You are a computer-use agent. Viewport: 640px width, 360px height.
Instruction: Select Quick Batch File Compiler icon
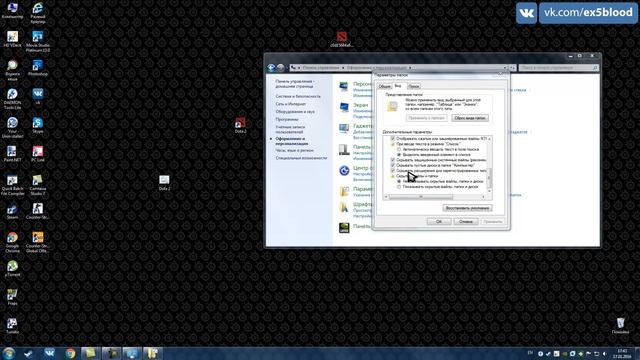tap(12, 185)
